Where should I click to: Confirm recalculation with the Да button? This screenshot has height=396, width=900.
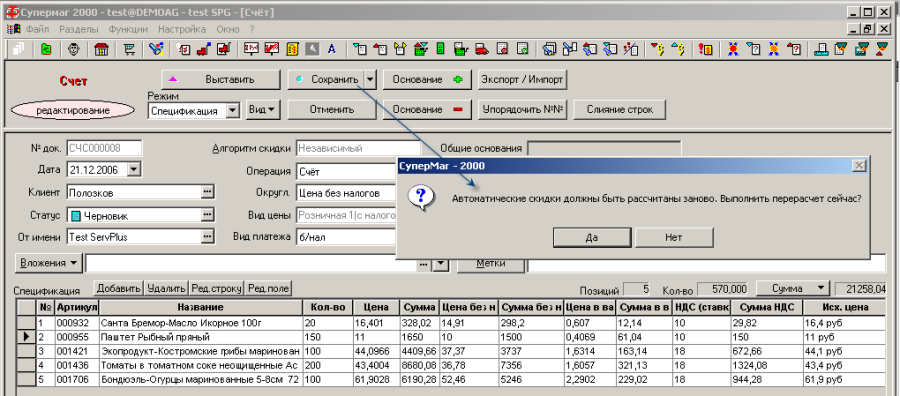coord(592,237)
